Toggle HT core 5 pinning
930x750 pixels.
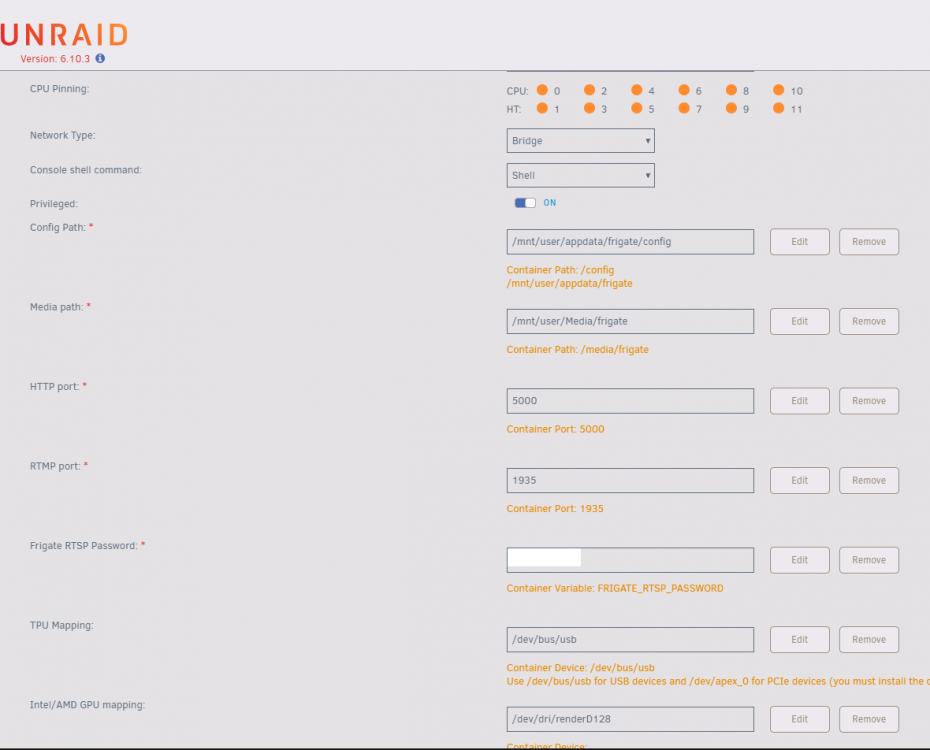pyautogui.click(x=637, y=108)
